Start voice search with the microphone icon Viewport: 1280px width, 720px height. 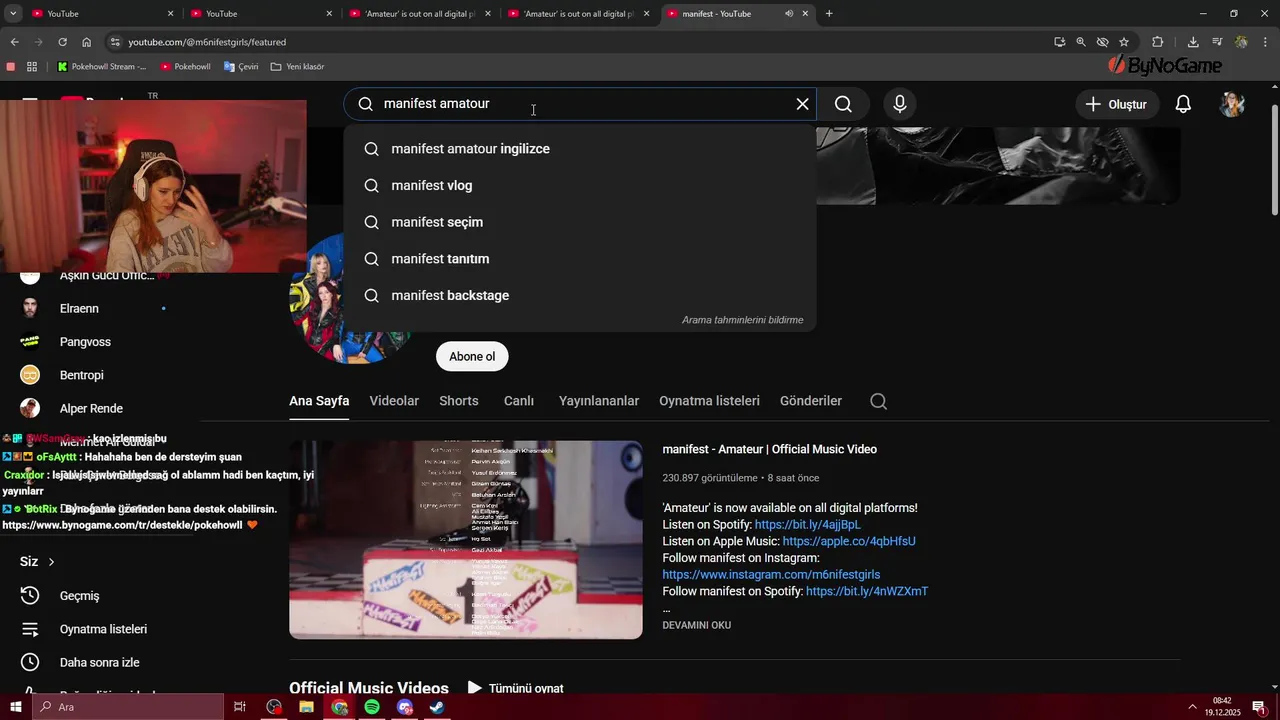coord(900,104)
